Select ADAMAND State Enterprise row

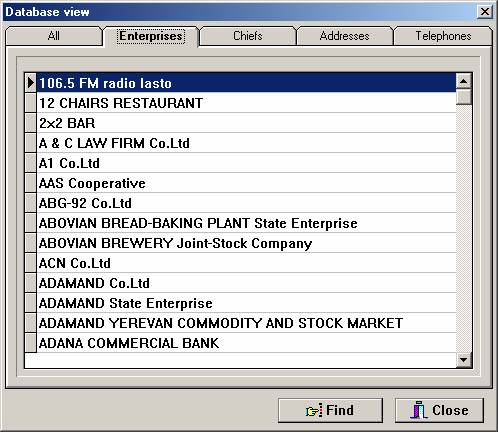click(x=247, y=303)
